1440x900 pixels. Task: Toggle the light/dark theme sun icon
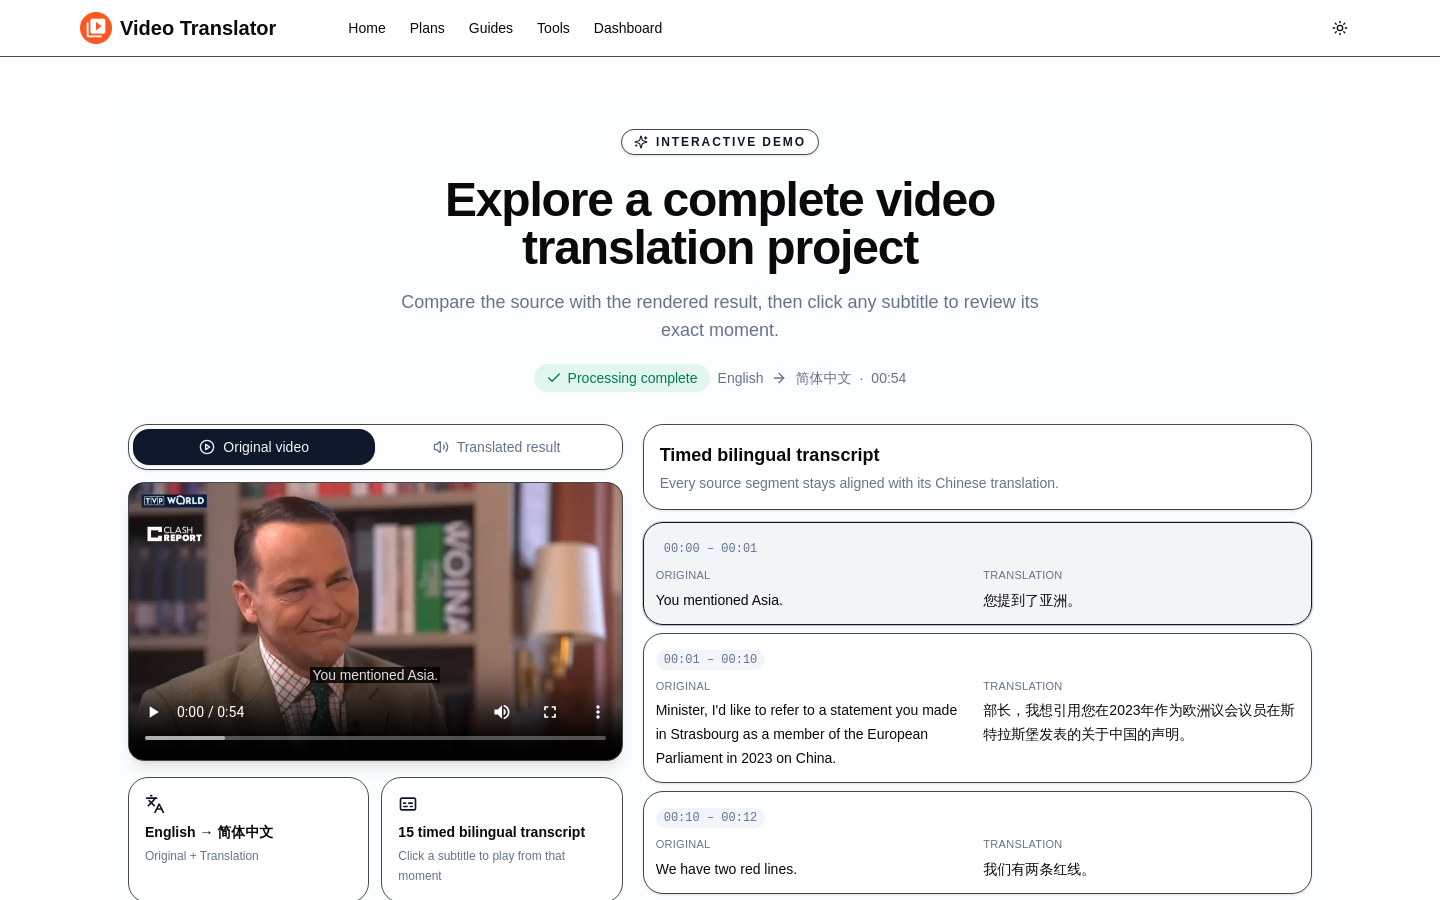1340,28
